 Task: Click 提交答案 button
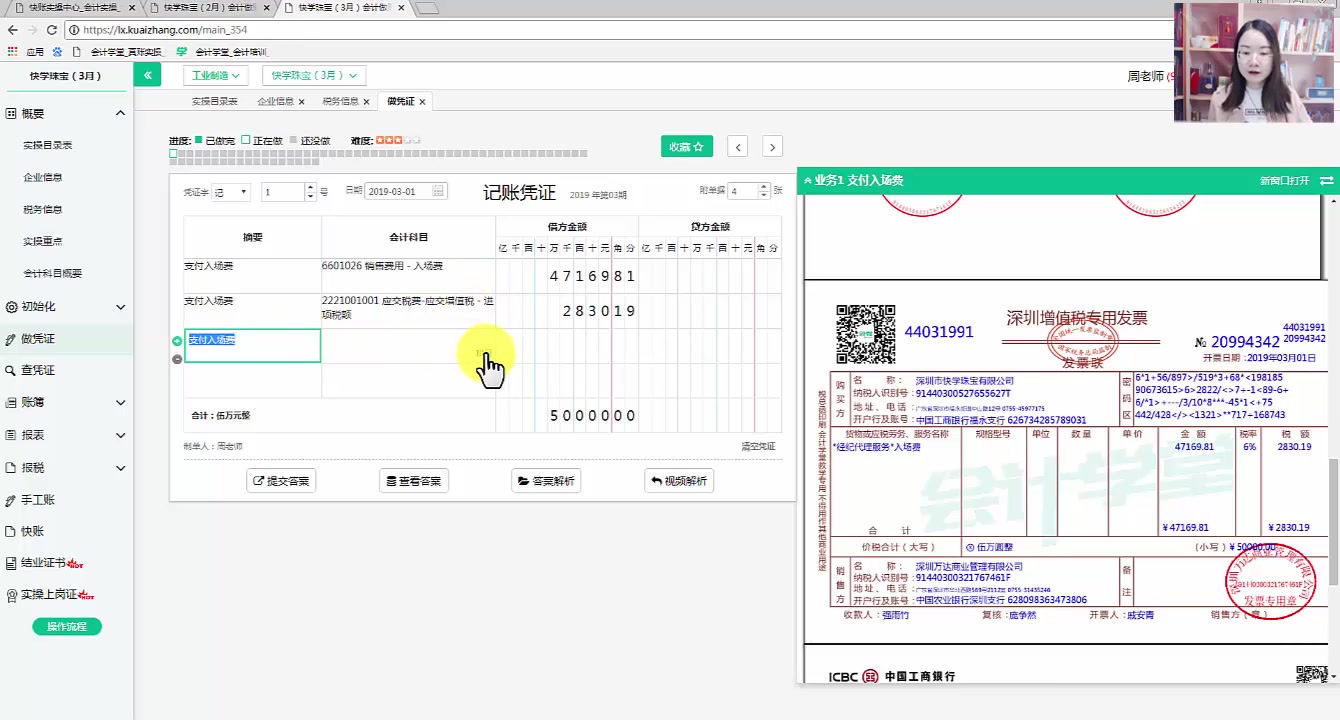[281, 481]
